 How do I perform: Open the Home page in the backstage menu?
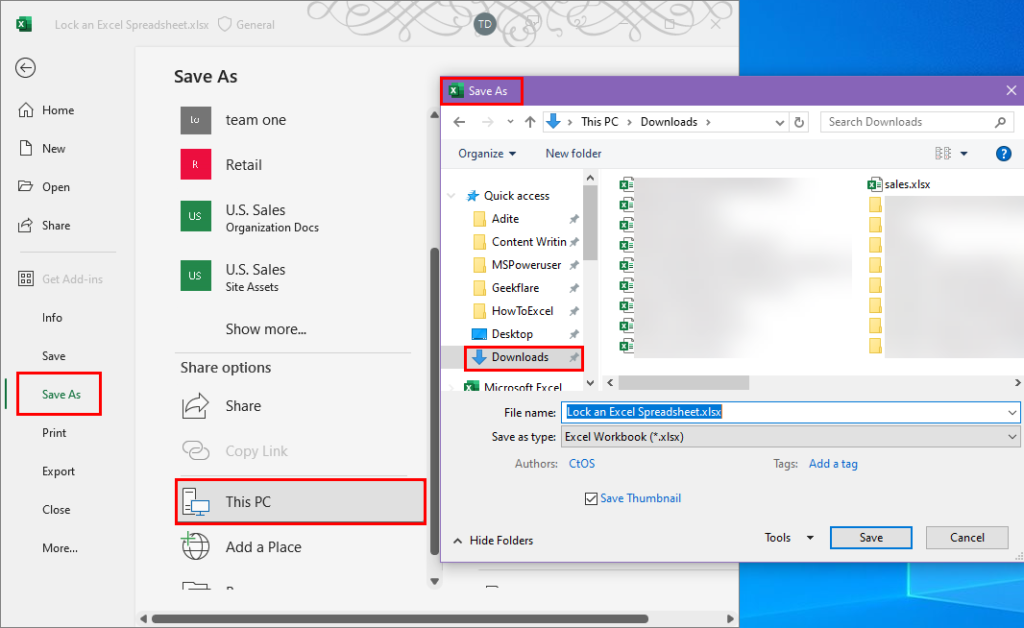coord(58,110)
